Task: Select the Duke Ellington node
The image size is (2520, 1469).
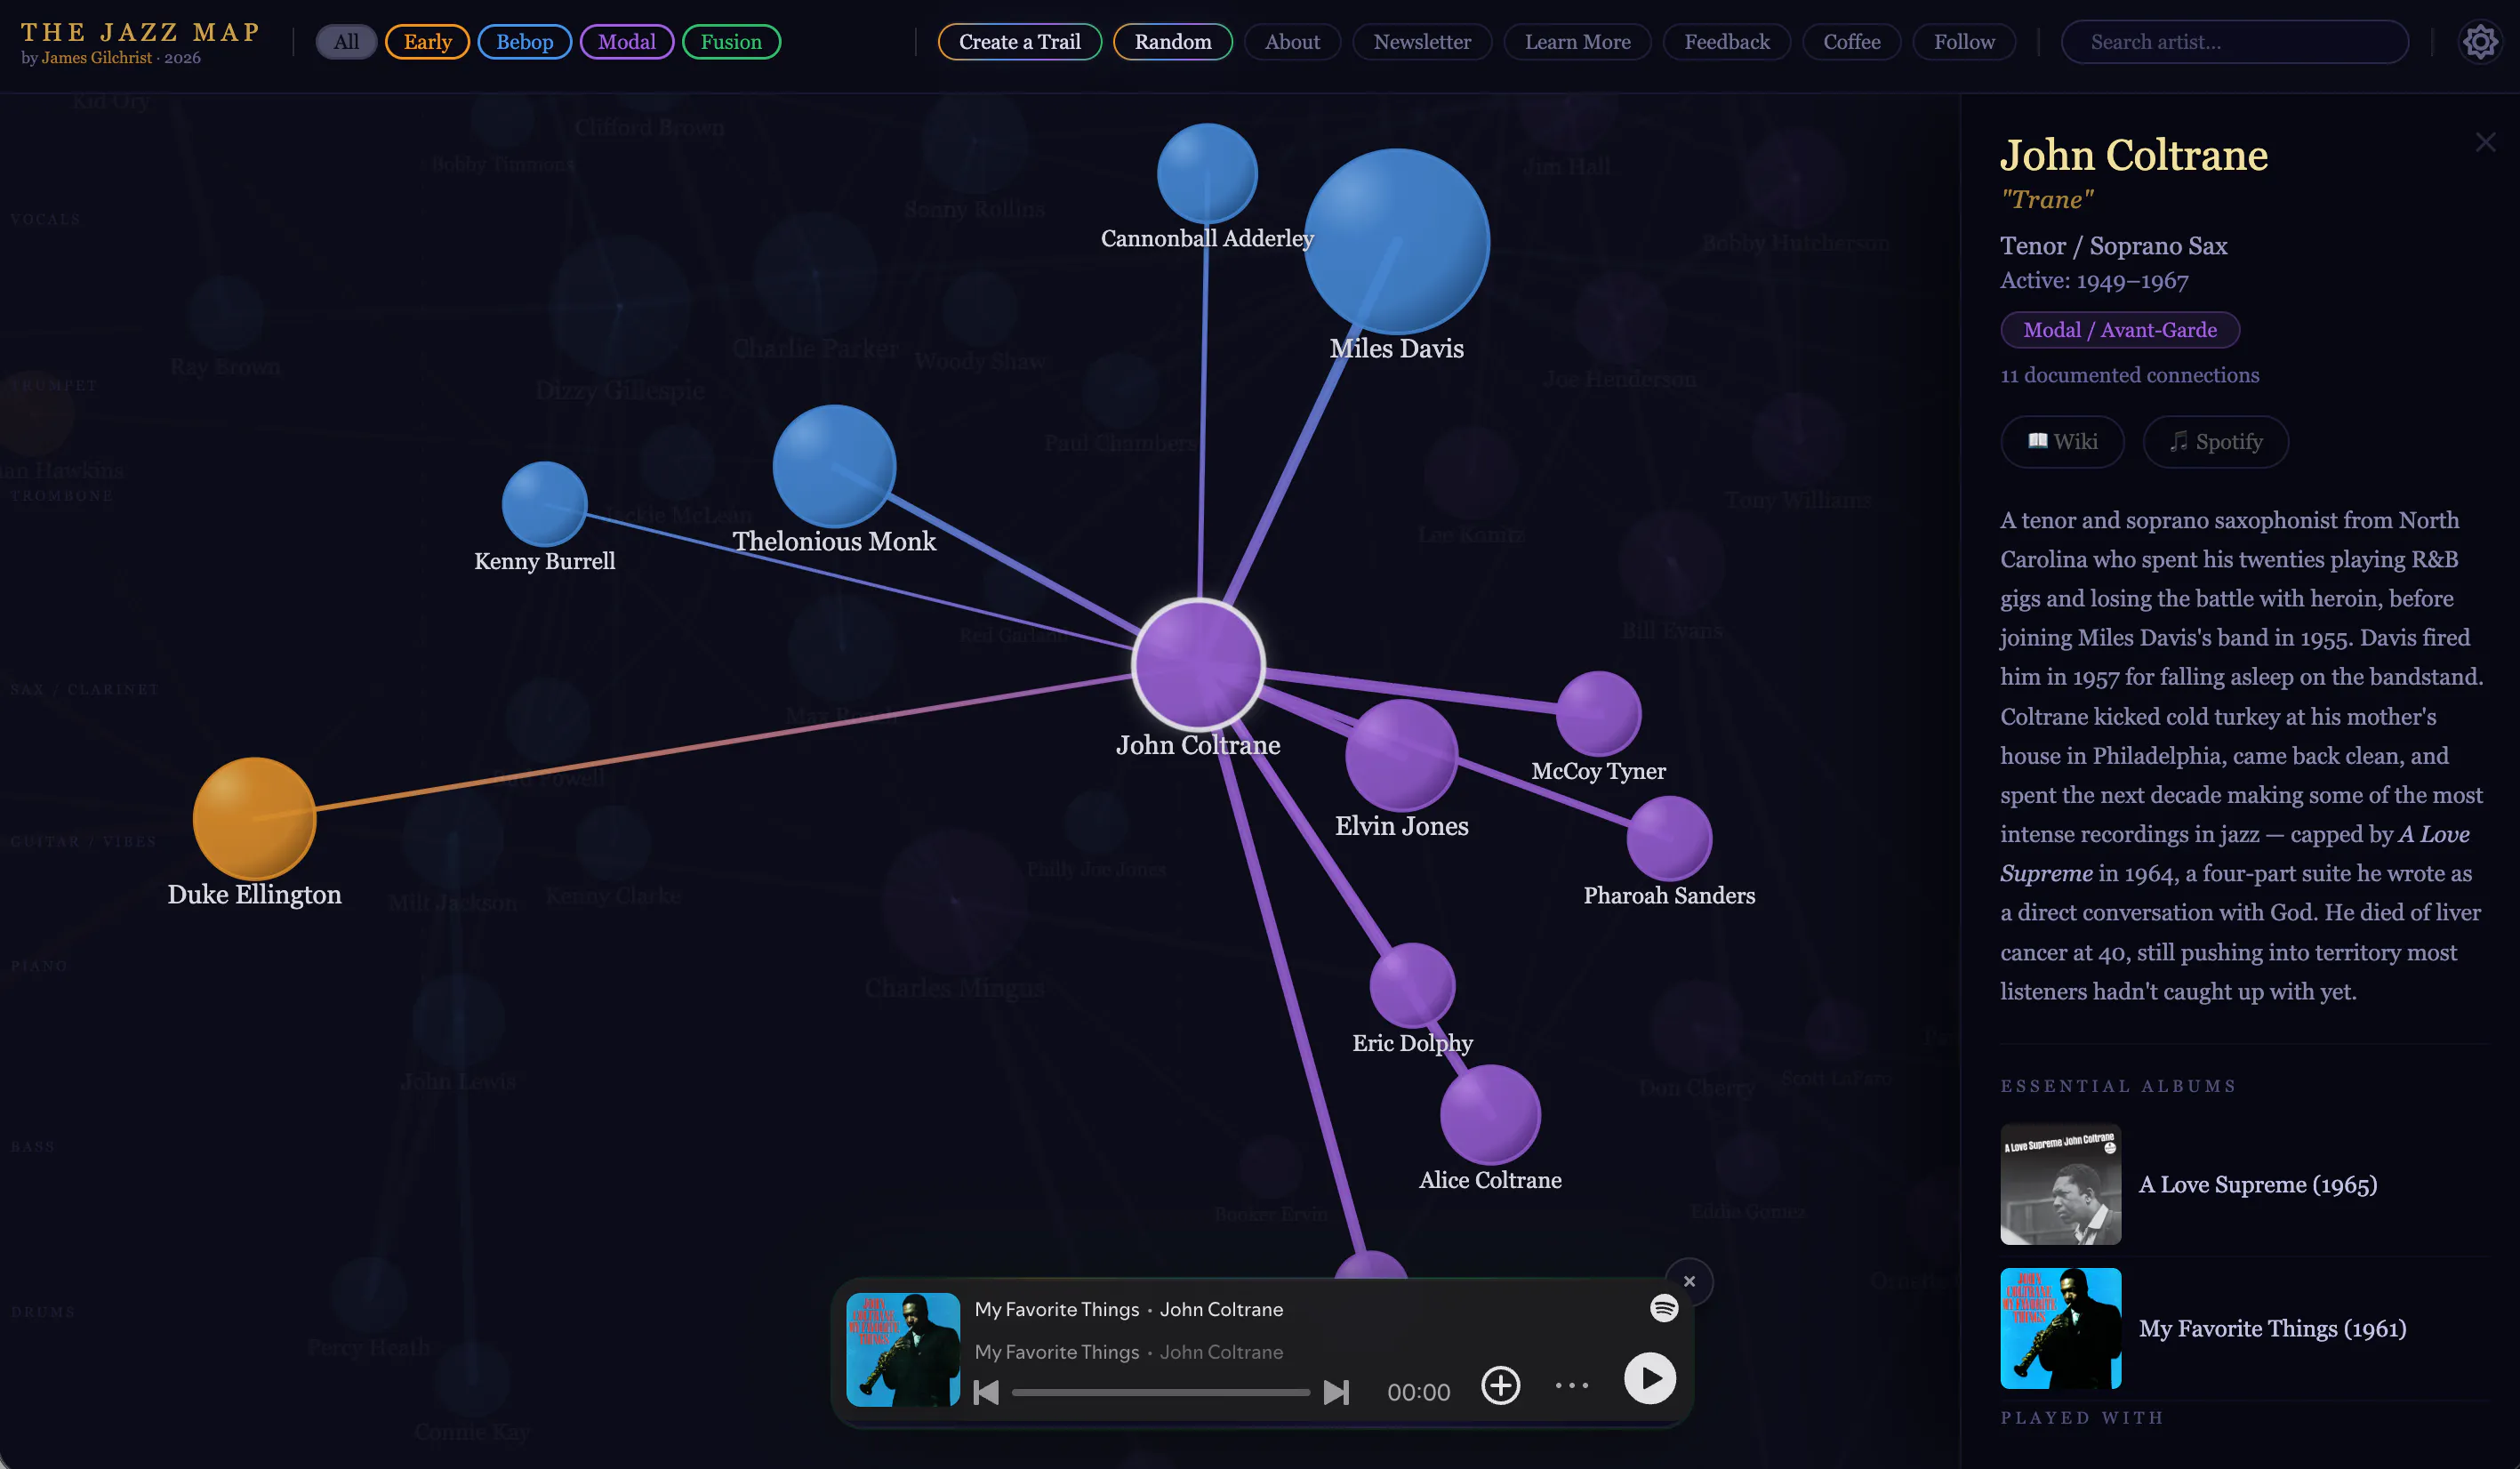Action: point(254,819)
